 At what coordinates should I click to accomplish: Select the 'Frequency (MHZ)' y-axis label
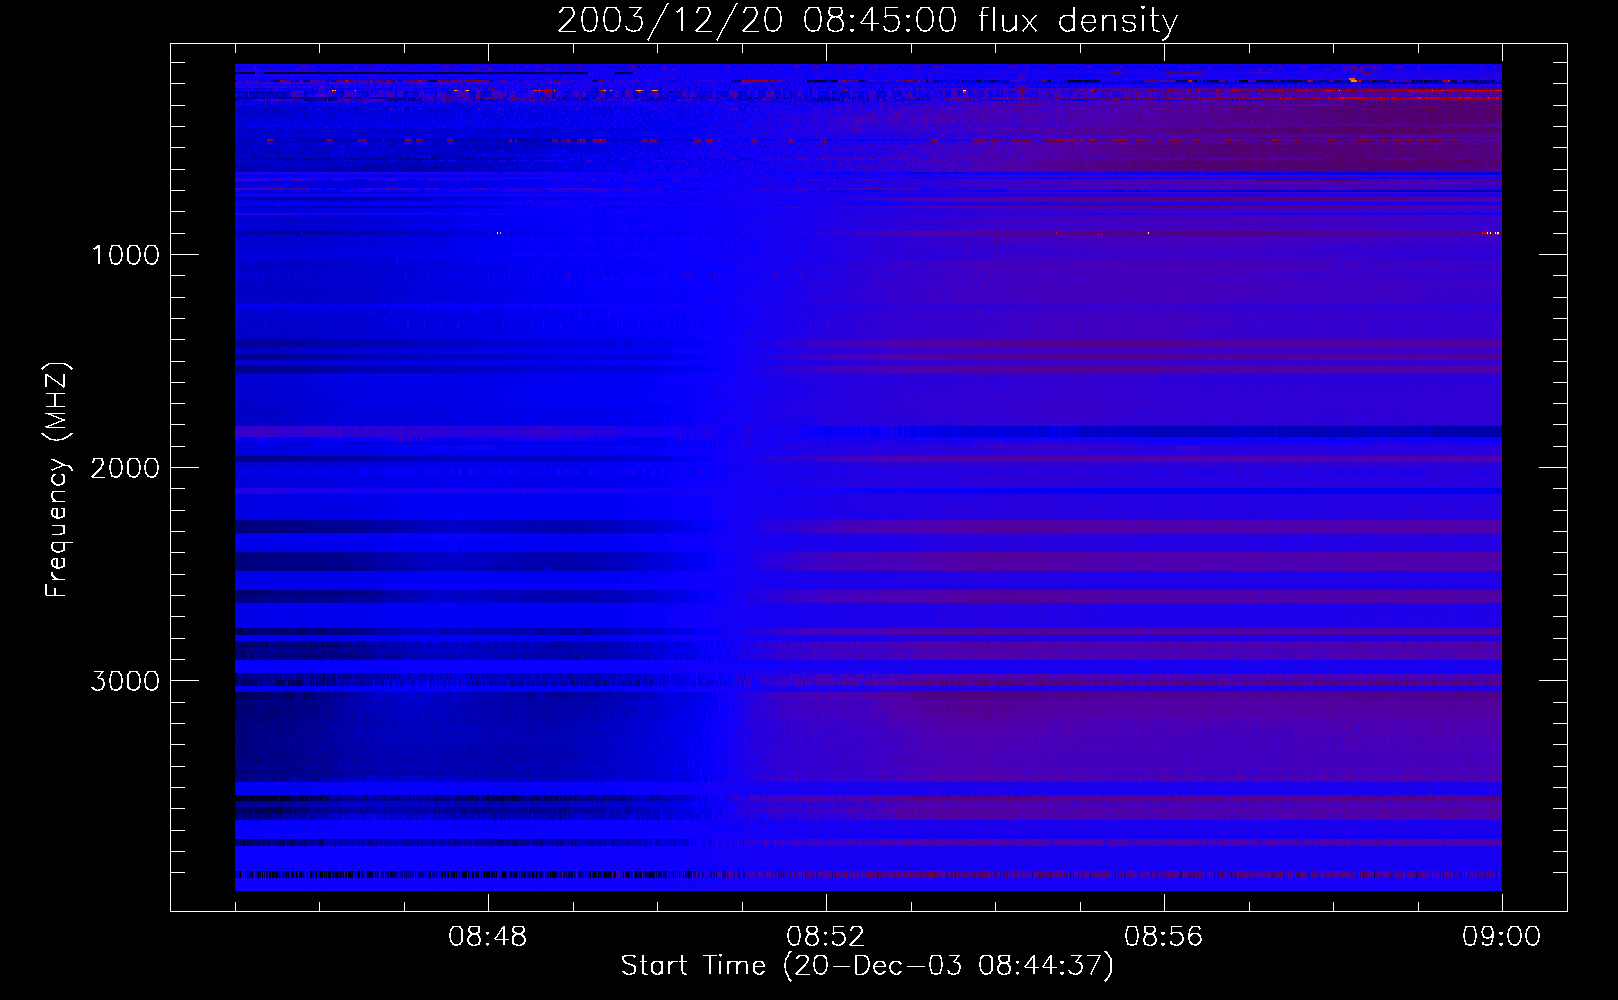tap(57, 479)
